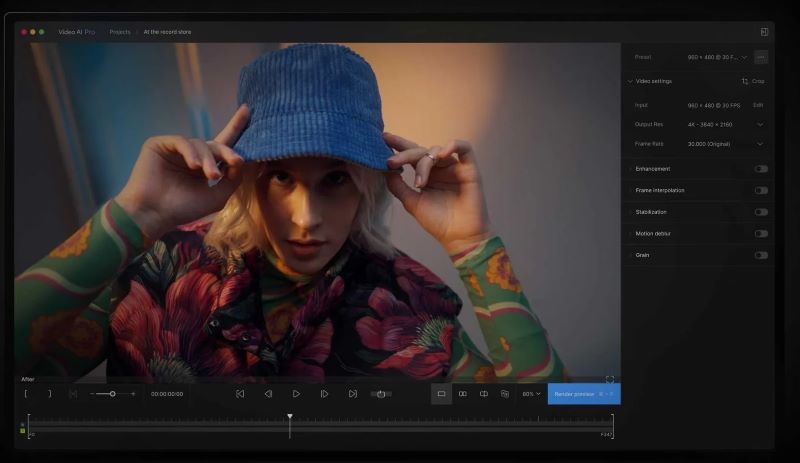
Task: Click the fullscreen preview icon
Action: tap(609, 380)
